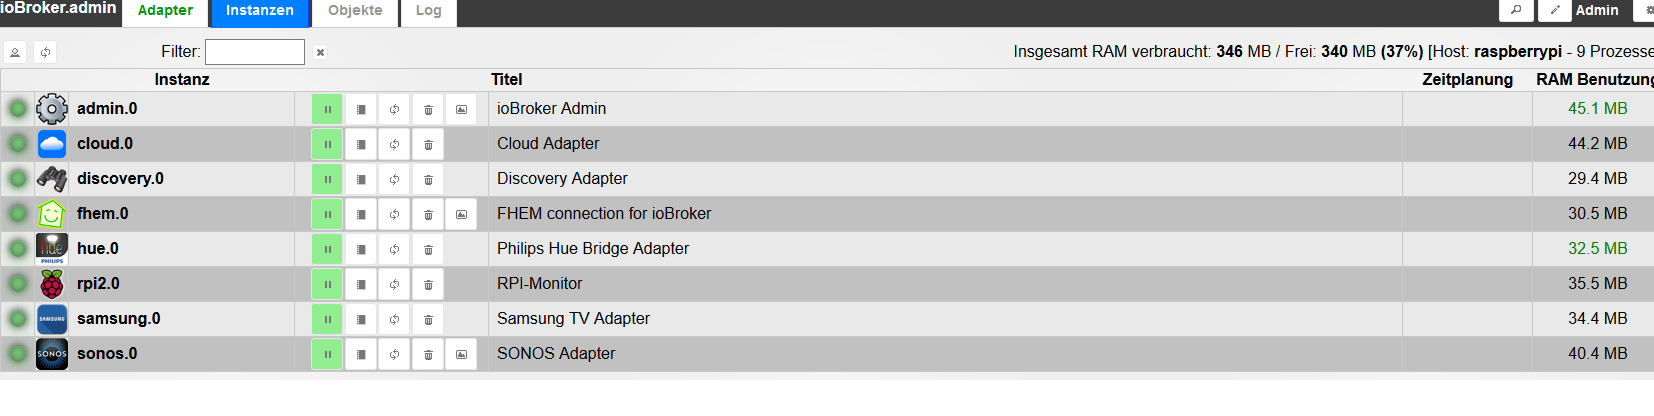Open settings for cloud.0 instance

(361, 144)
